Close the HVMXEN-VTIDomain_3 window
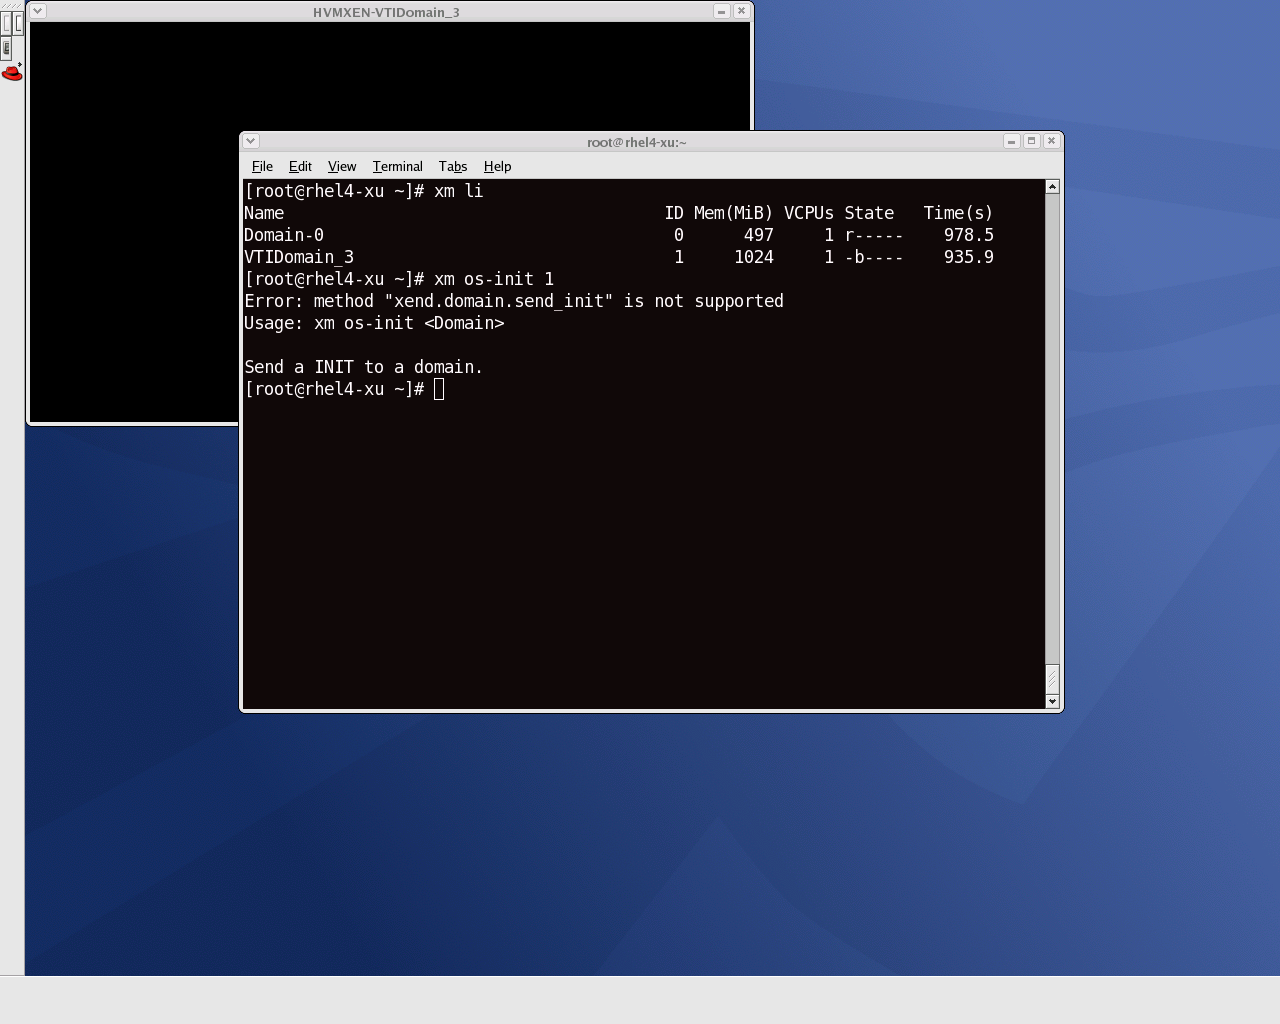This screenshot has height=1024, width=1280. [x=741, y=11]
